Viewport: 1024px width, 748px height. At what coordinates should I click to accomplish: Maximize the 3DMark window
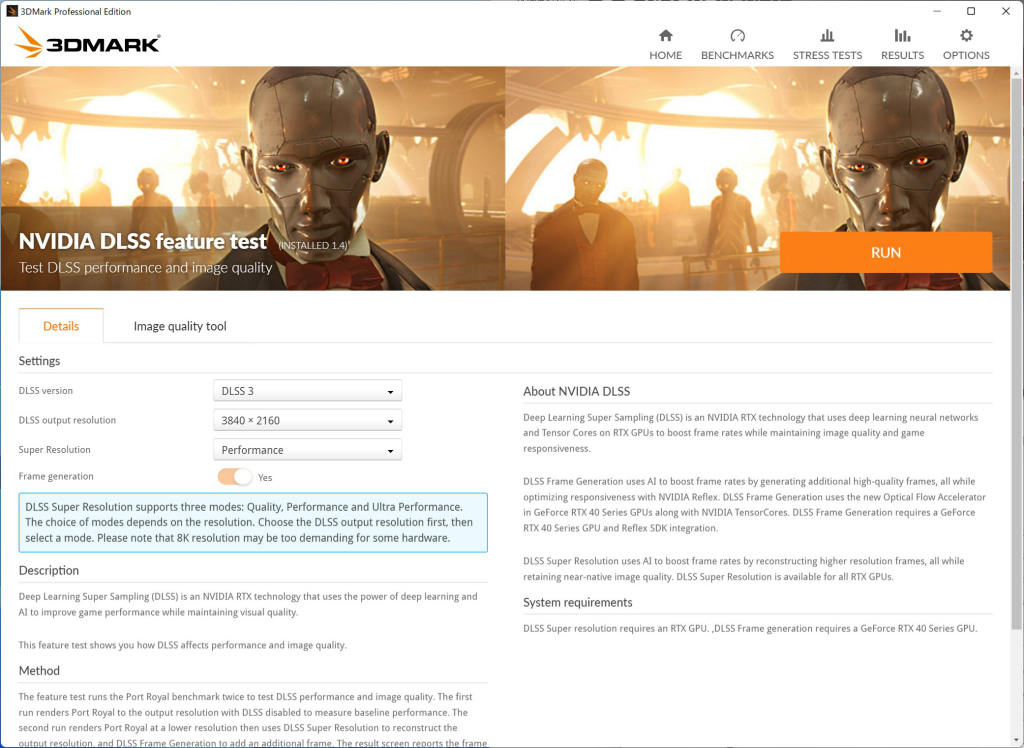971,11
